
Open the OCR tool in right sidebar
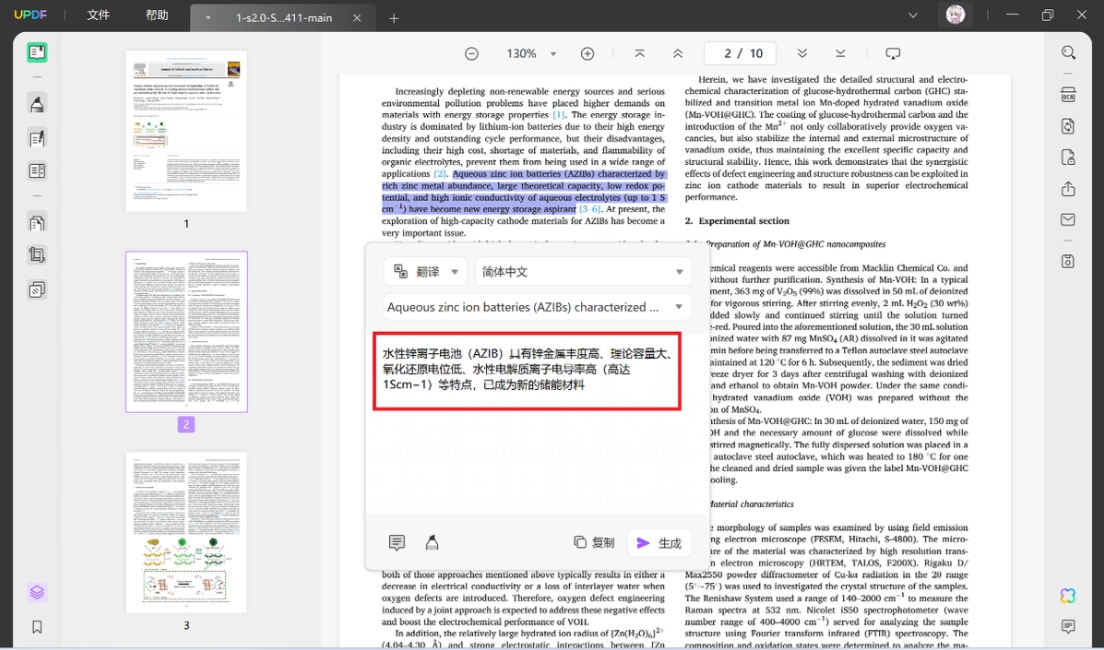tap(1068, 95)
